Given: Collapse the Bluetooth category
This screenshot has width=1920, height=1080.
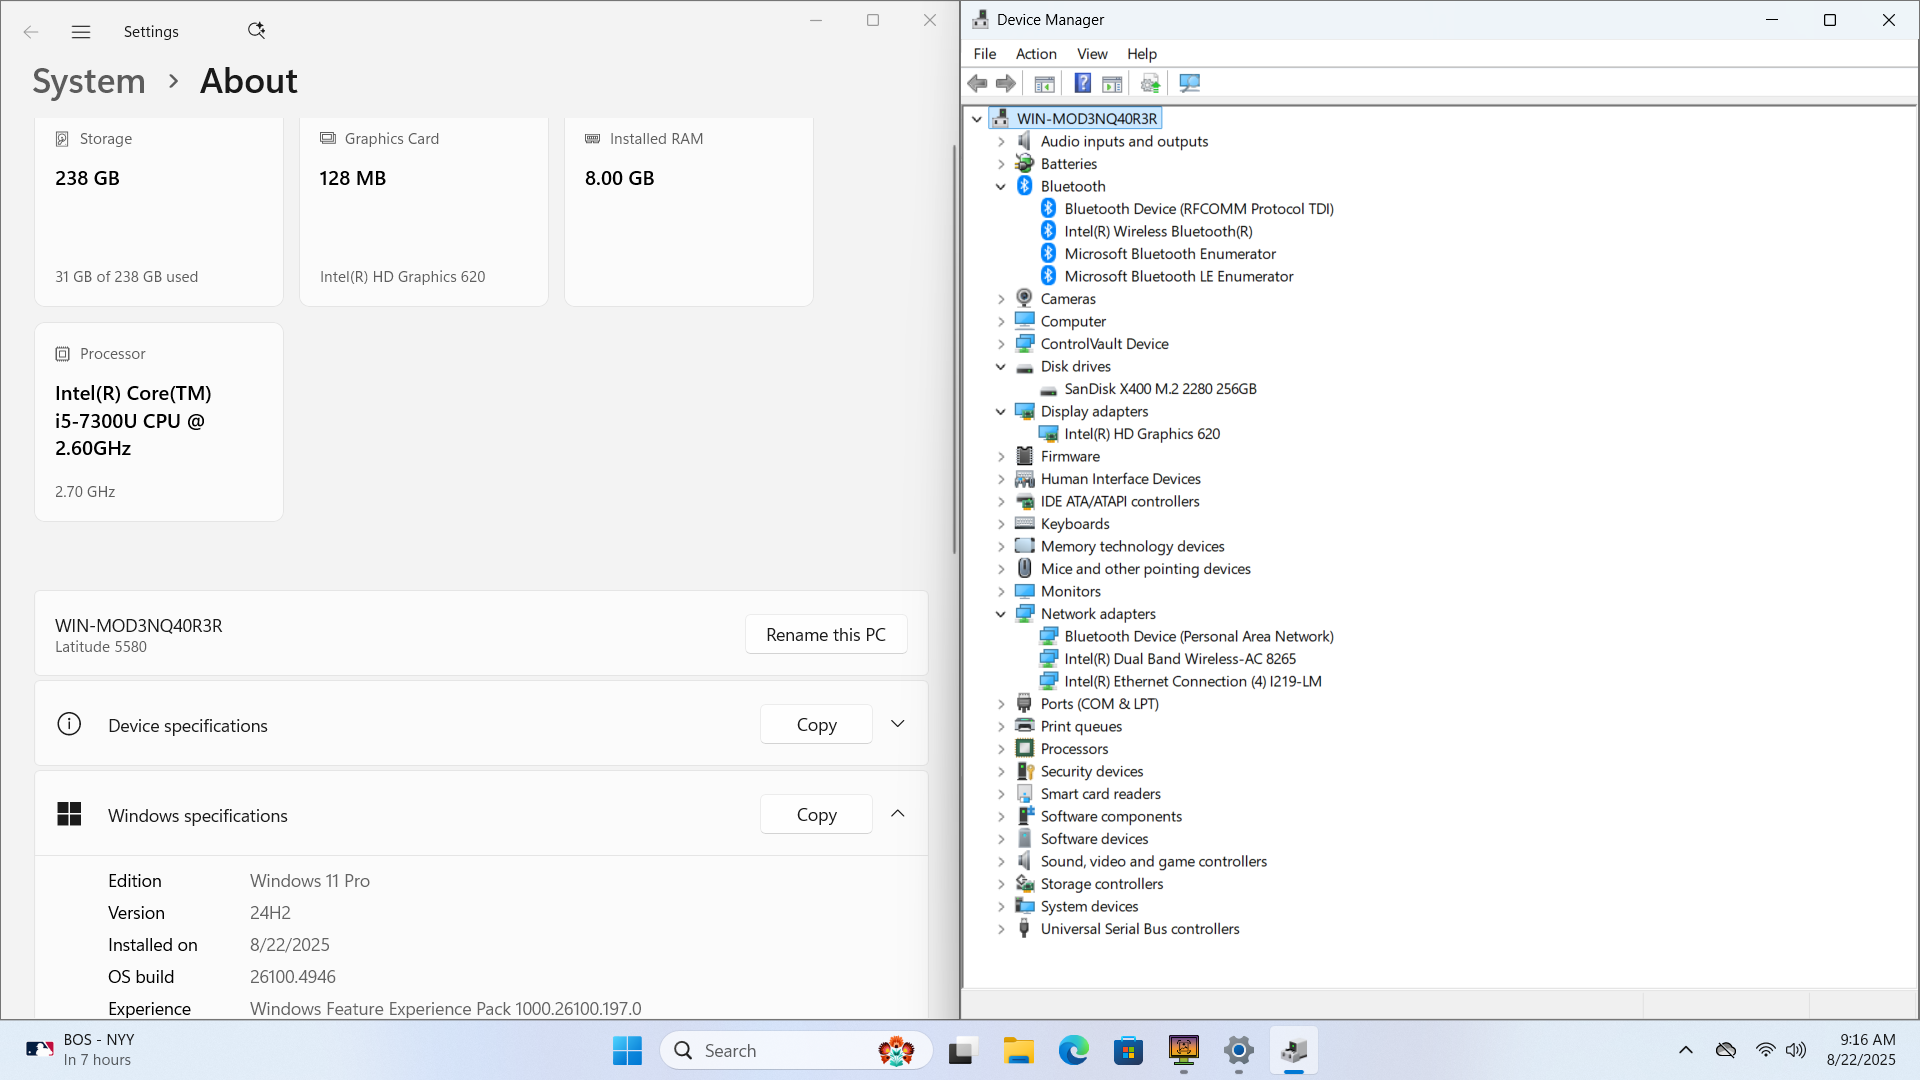Looking at the screenshot, I should point(1000,186).
